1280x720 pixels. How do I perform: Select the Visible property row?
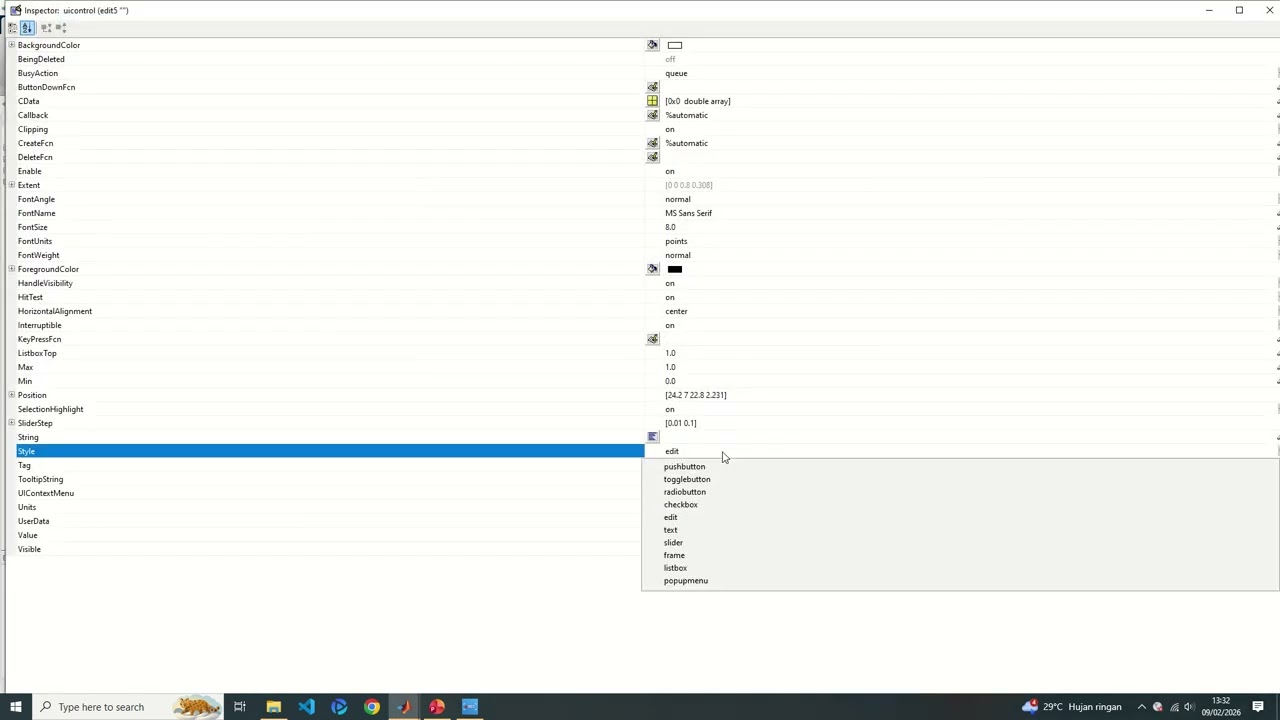click(x=330, y=549)
